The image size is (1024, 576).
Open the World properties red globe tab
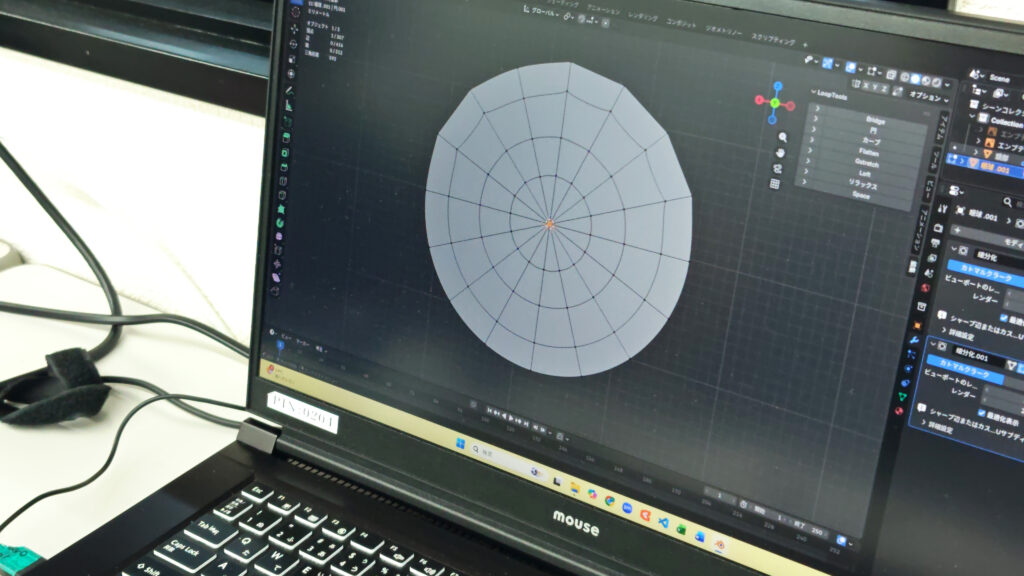click(x=925, y=287)
